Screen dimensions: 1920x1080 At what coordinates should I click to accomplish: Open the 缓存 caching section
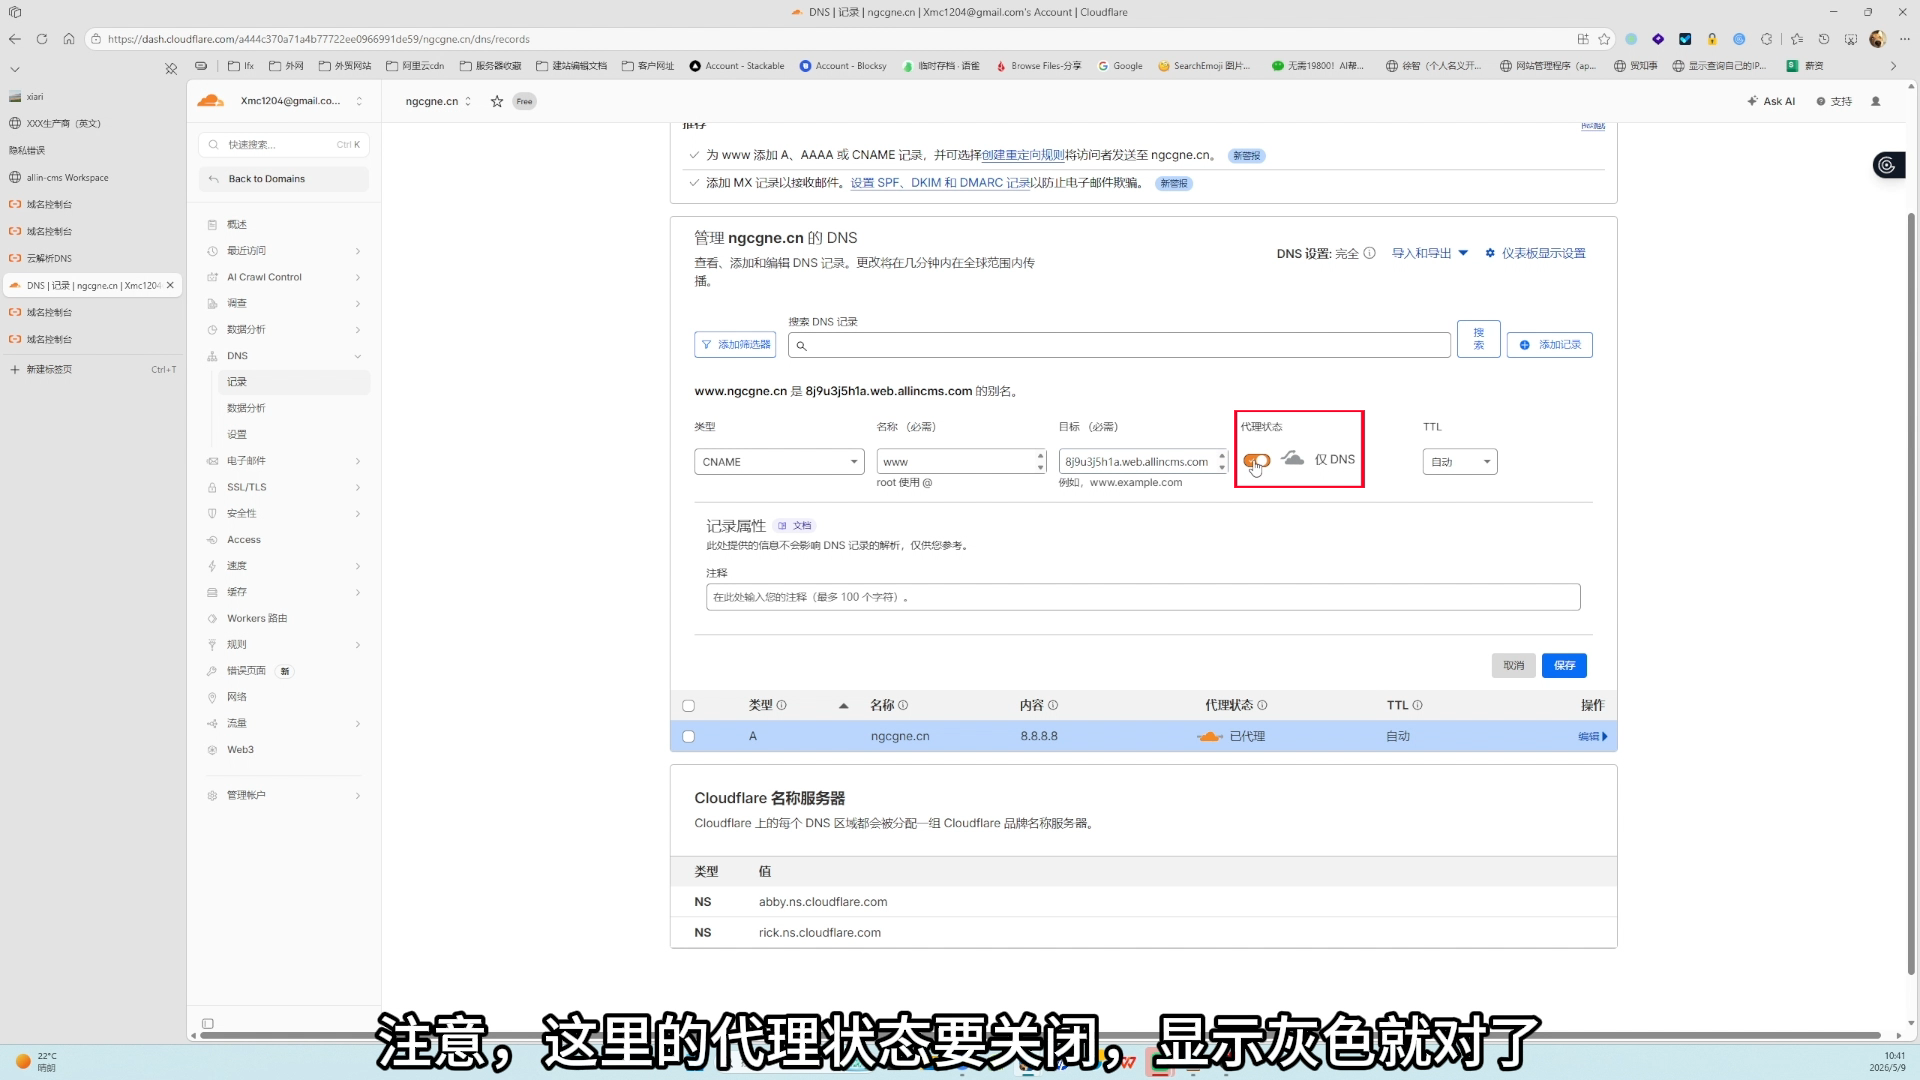[x=284, y=592]
